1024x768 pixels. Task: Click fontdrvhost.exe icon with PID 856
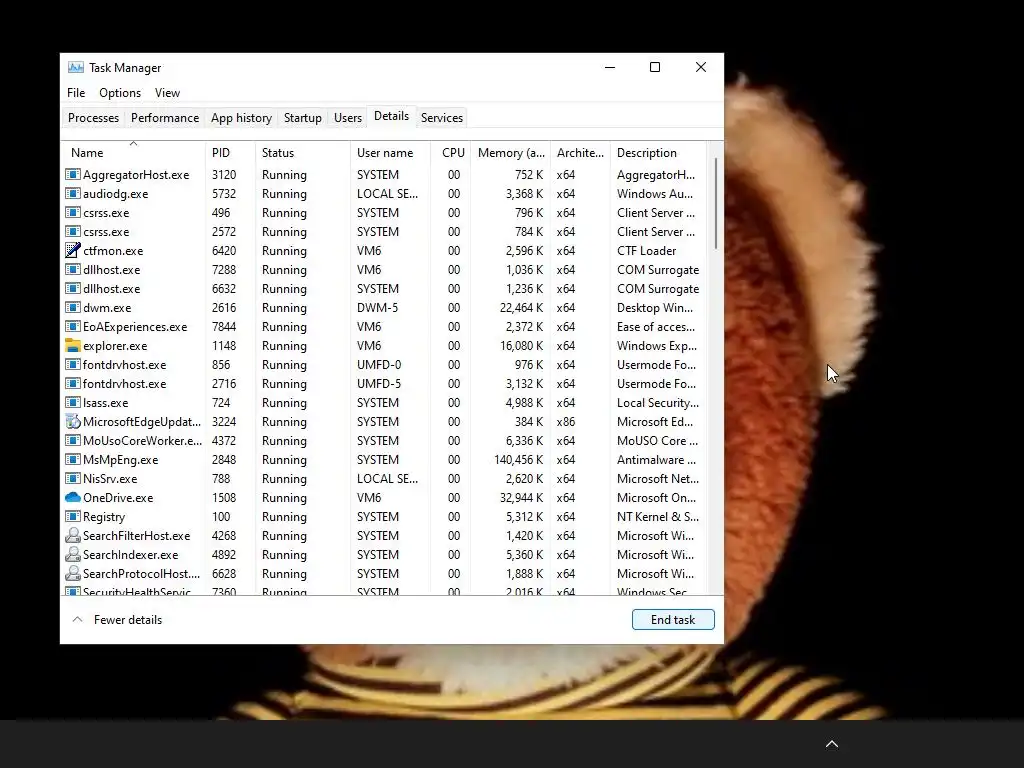72,364
